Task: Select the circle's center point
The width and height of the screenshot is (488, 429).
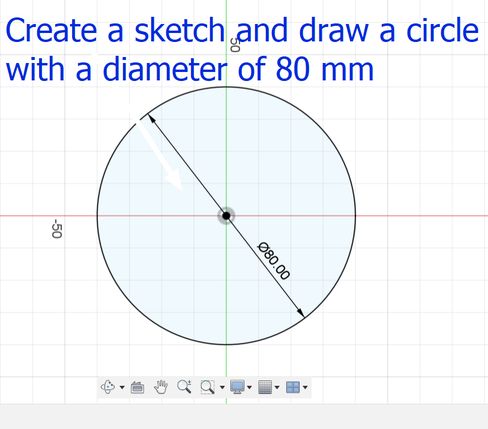Action: [226, 216]
